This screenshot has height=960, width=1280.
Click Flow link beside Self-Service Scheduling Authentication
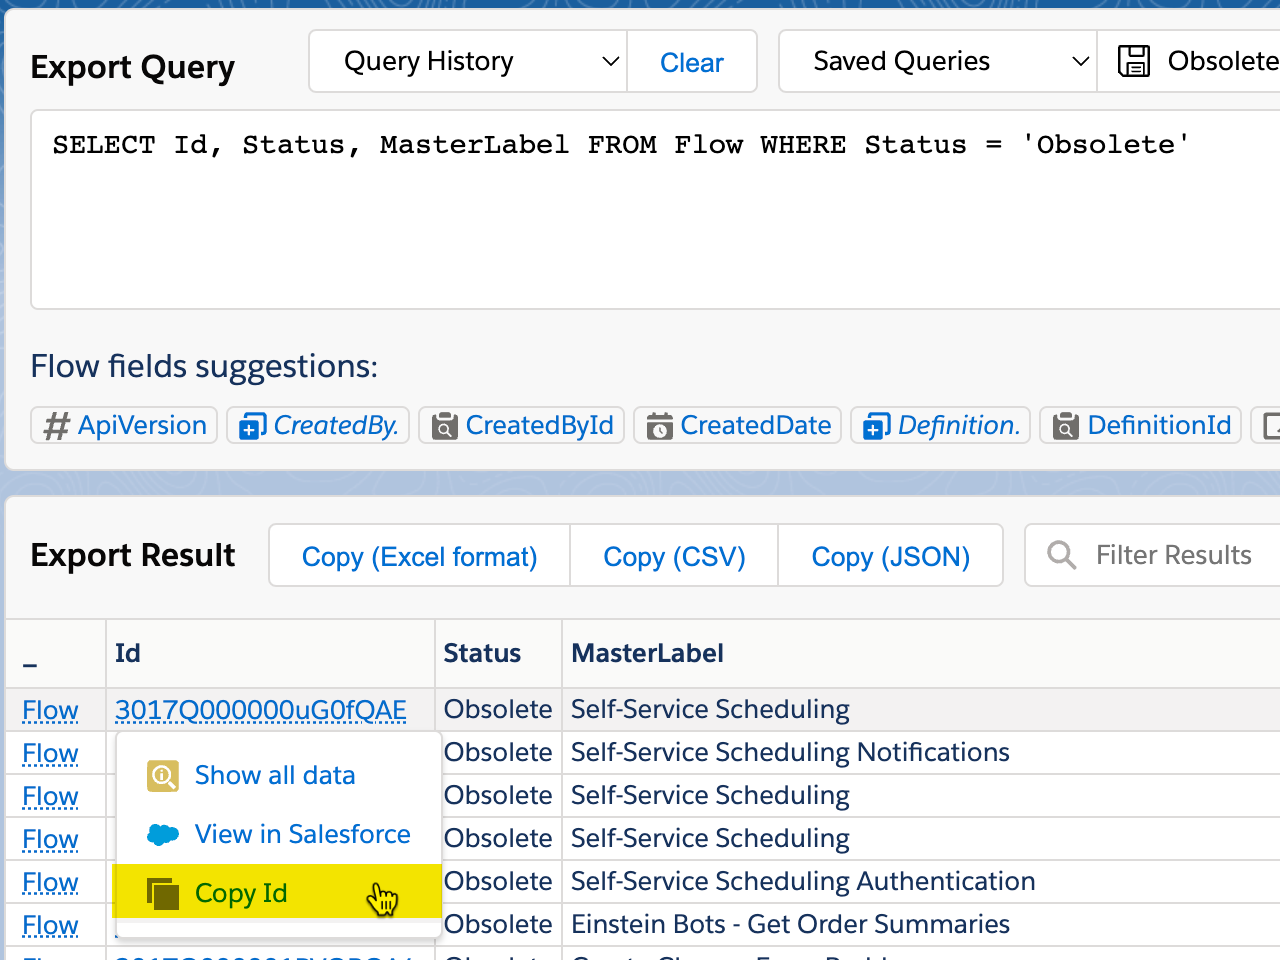coord(50,882)
